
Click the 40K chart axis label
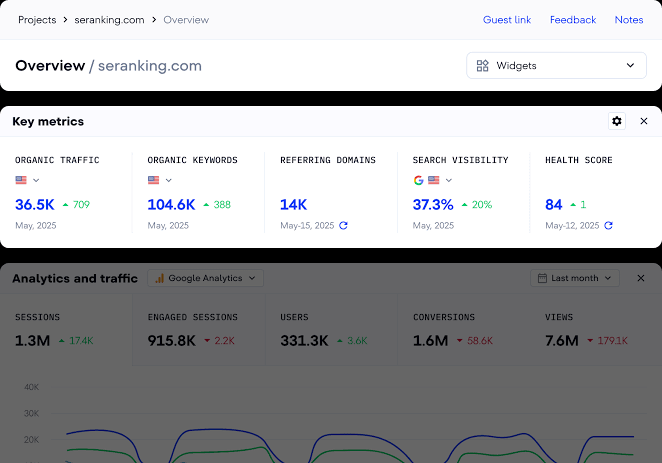32,387
